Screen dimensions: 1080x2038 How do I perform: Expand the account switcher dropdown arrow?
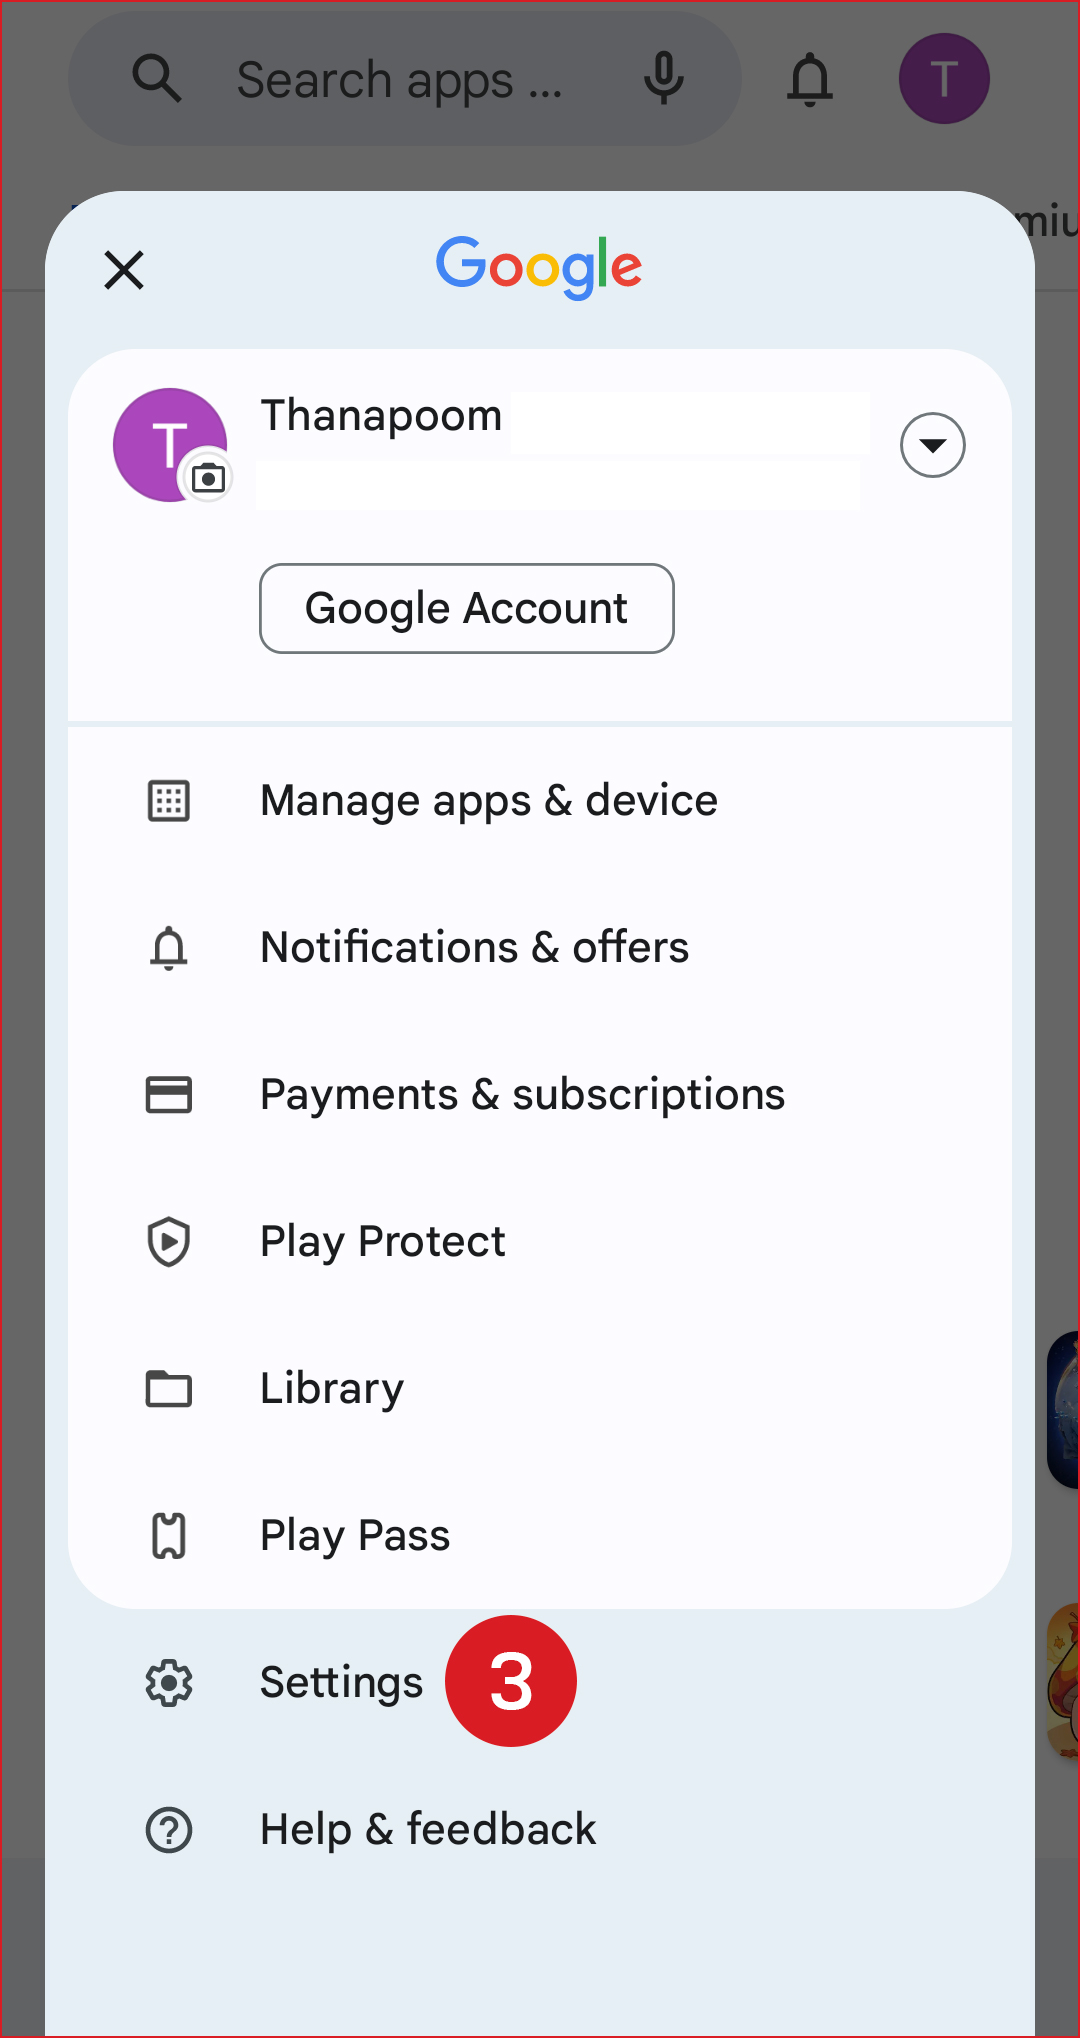click(x=932, y=445)
